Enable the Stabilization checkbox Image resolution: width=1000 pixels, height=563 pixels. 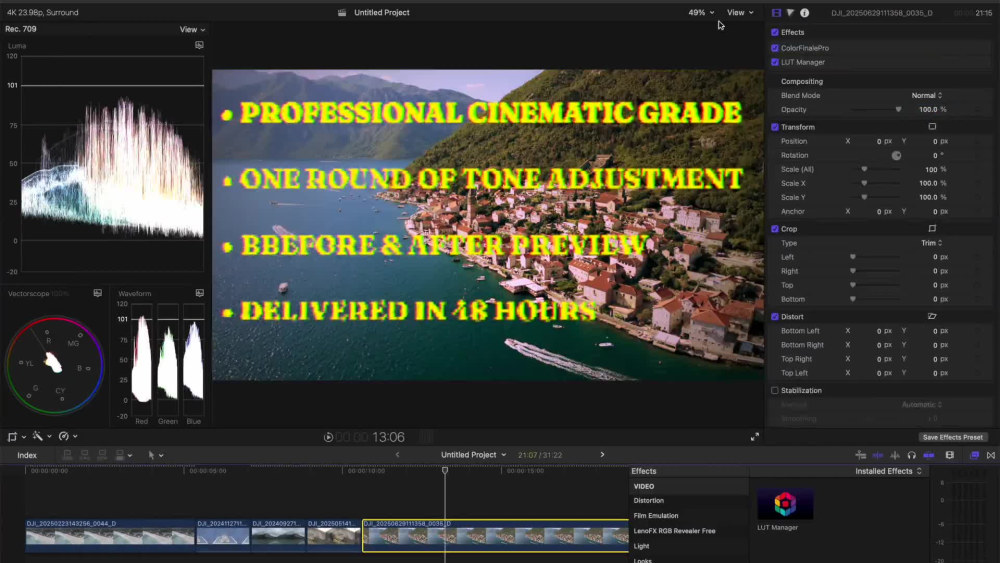pyautogui.click(x=775, y=391)
